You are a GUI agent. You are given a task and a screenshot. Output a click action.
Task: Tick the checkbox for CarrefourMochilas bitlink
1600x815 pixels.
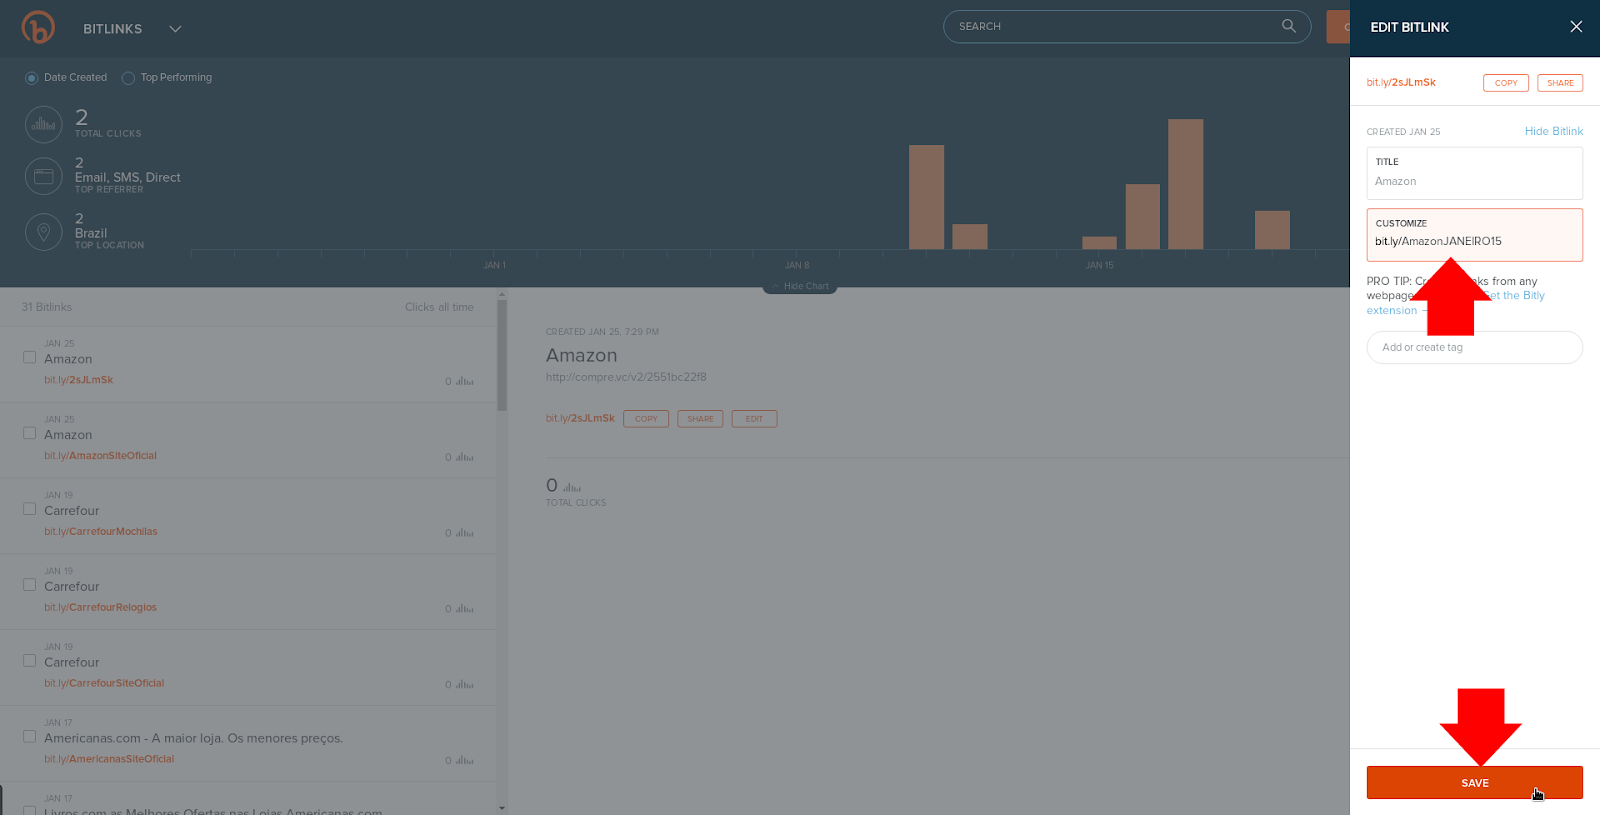[x=29, y=509]
